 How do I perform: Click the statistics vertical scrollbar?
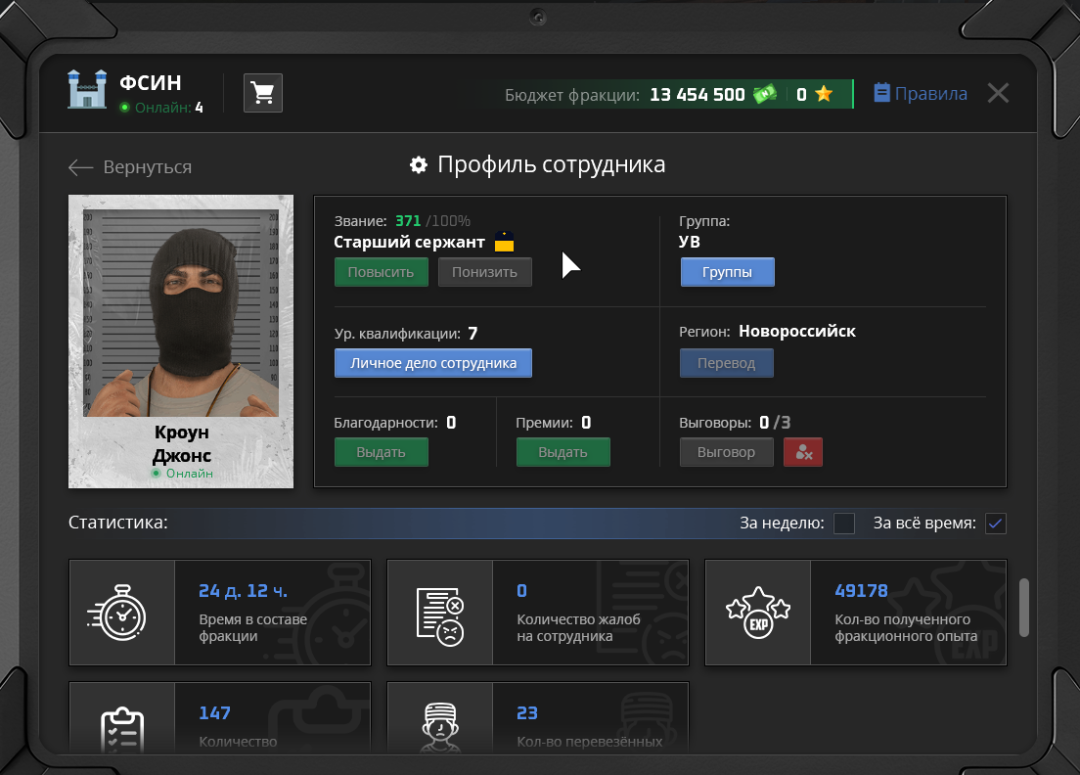(x=1024, y=607)
